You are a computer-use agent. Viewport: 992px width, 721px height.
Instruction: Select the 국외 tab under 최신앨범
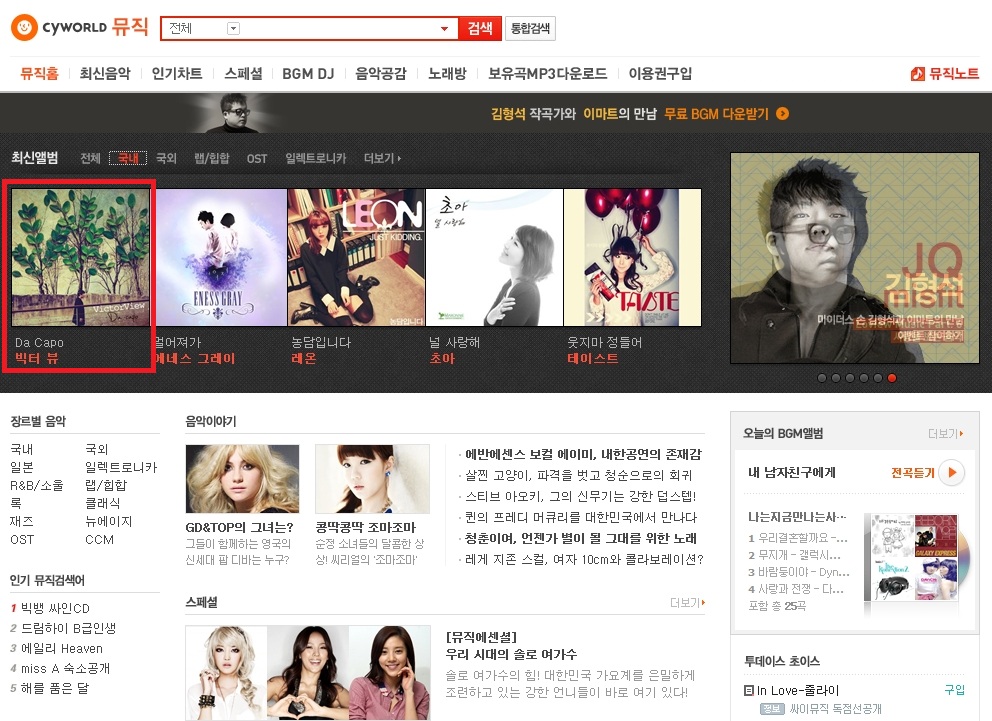tap(166, 158)
